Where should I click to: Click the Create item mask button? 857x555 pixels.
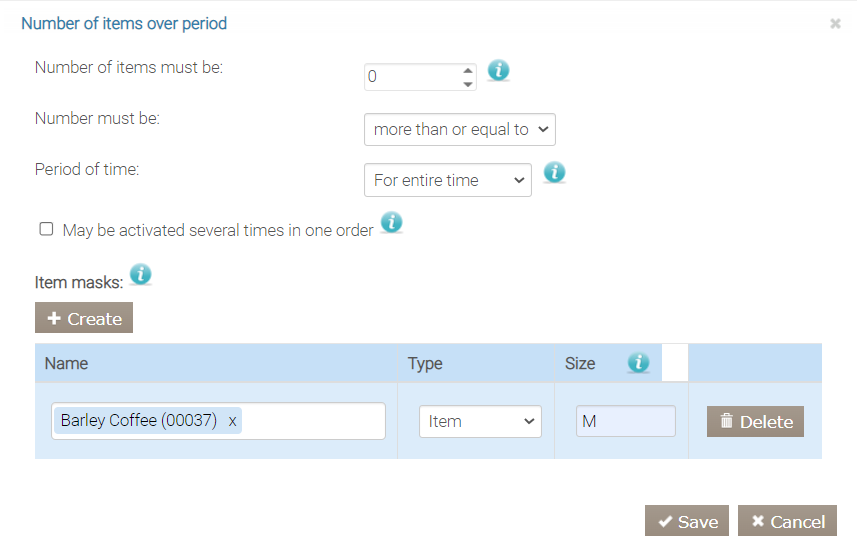[x=84, y=318]
